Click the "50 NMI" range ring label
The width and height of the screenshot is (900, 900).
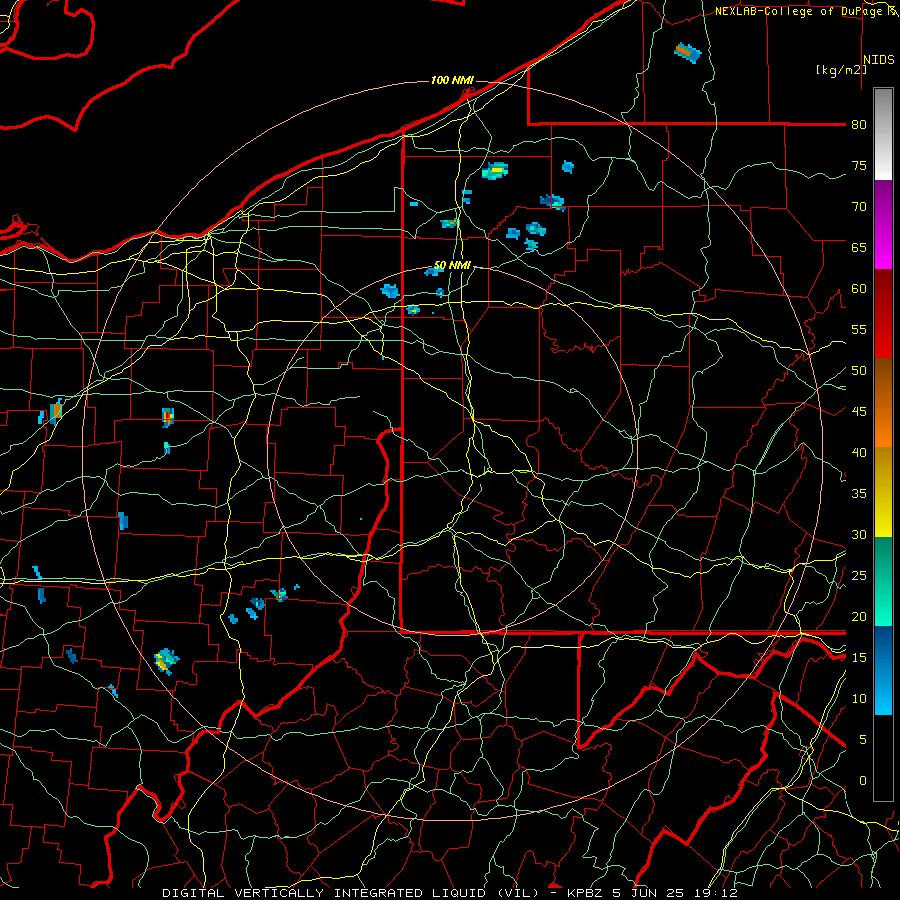pos(452,265)
